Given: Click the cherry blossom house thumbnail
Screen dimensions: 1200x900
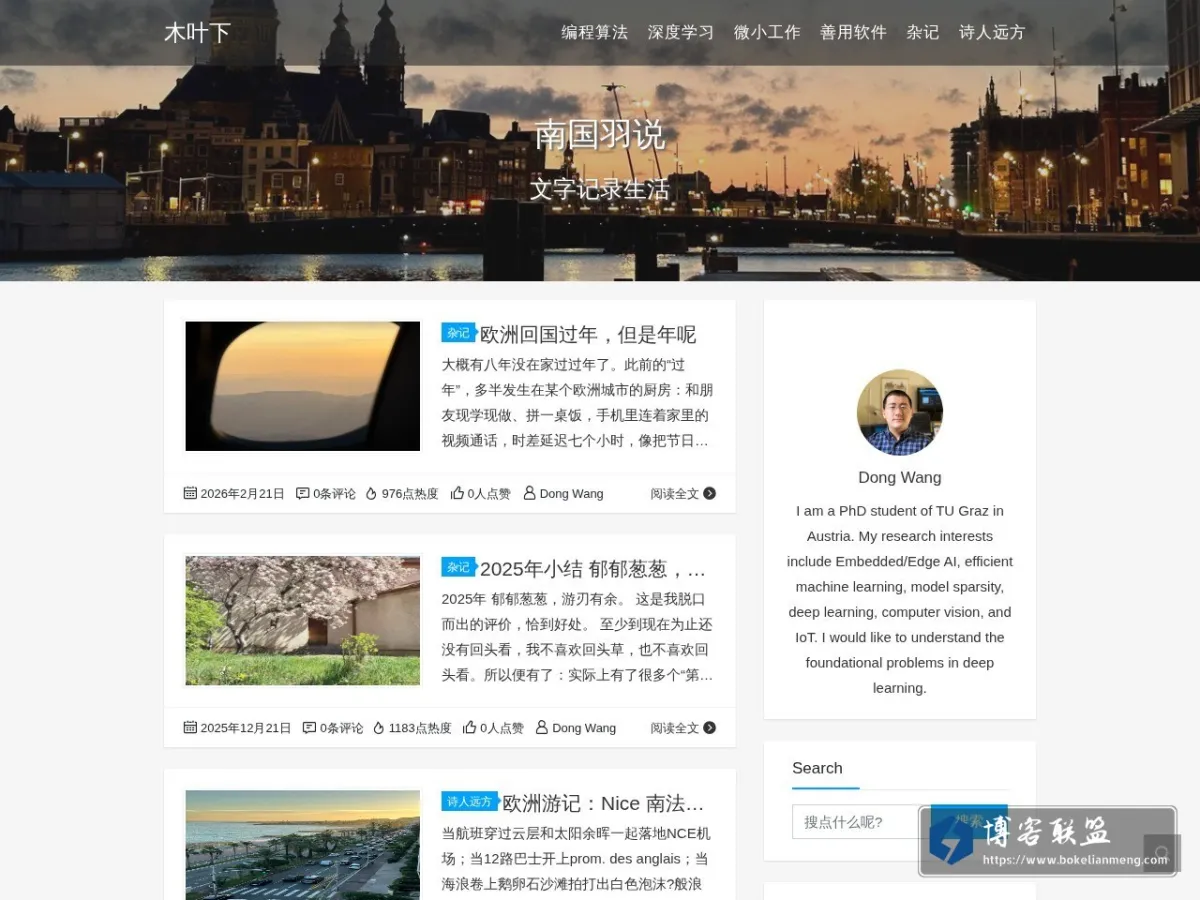Looking at the screenshot, I should (x=303, y=621).
